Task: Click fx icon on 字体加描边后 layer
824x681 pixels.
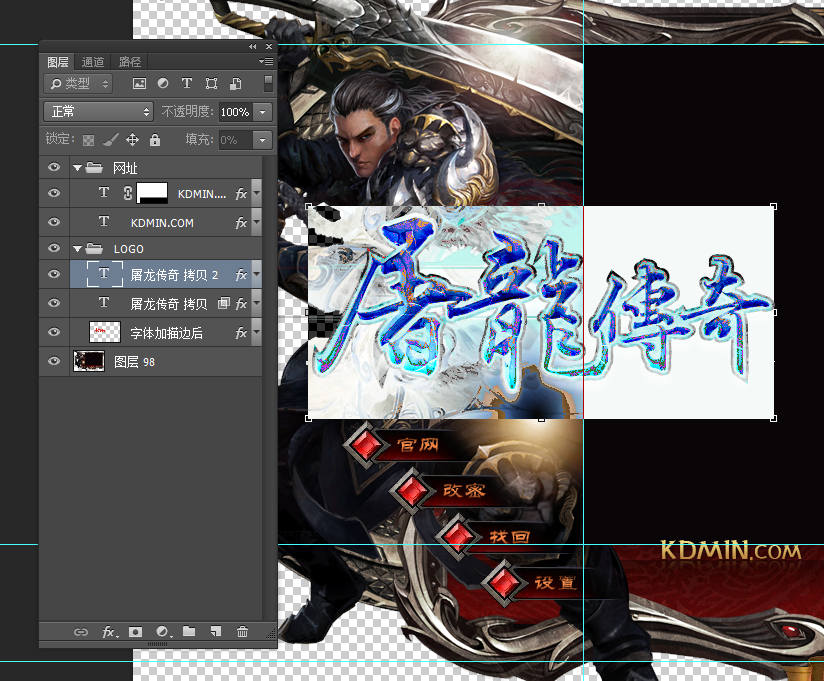Action: (x=241, y=333)
